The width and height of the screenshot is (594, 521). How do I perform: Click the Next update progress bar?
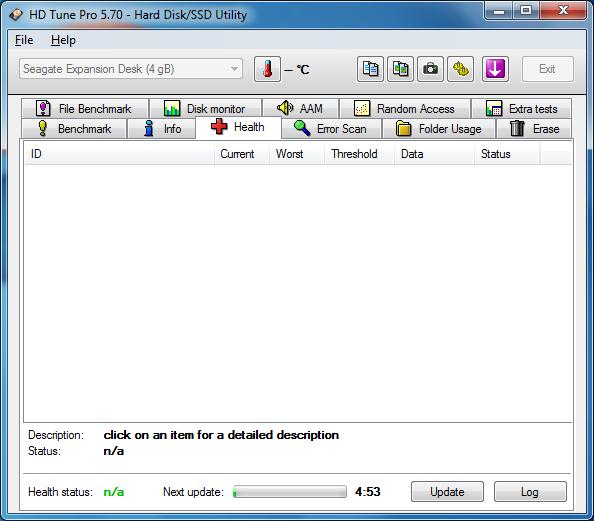pyautogui.click(x=290, y=492)
